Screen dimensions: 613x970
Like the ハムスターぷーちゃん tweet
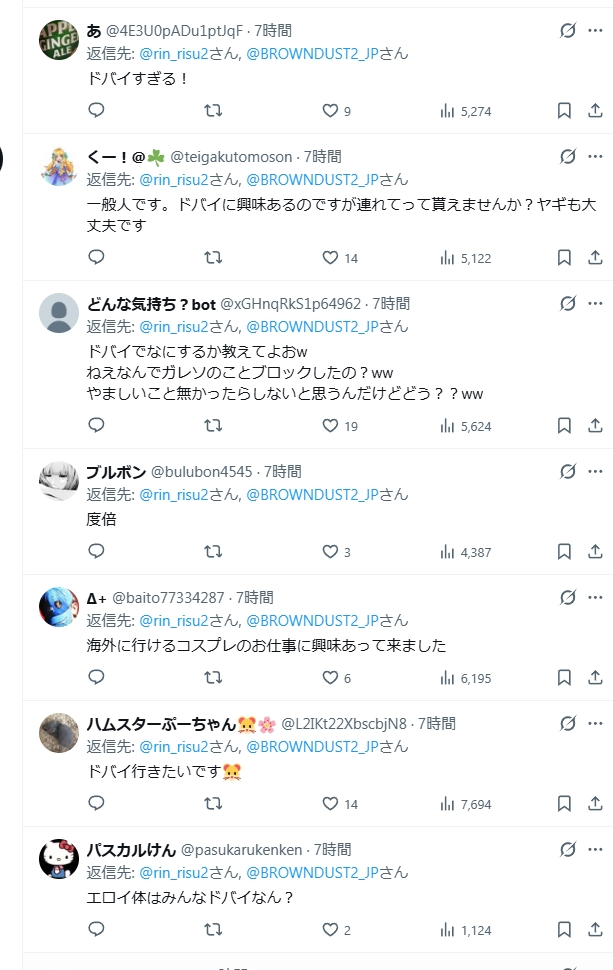(x=331, y=803)
